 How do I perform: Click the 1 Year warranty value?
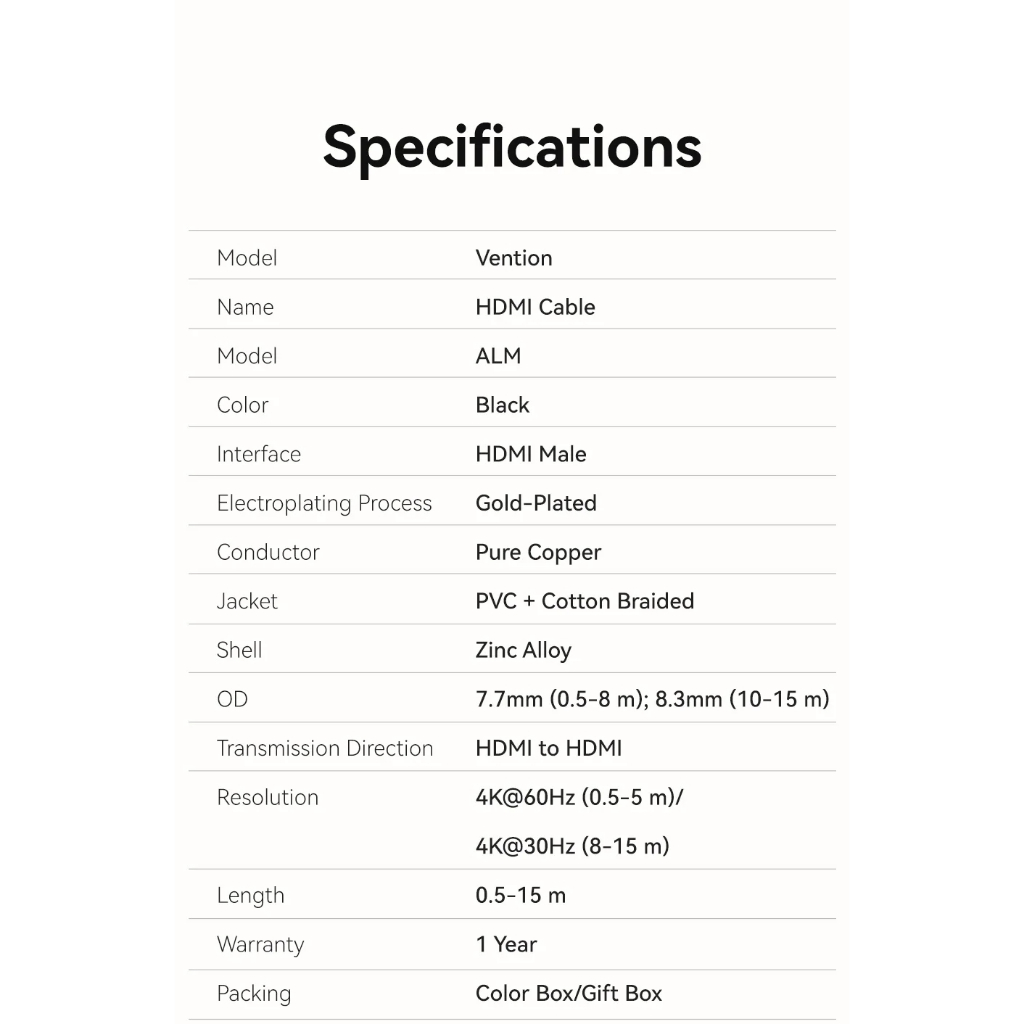(x=506, y=944)
